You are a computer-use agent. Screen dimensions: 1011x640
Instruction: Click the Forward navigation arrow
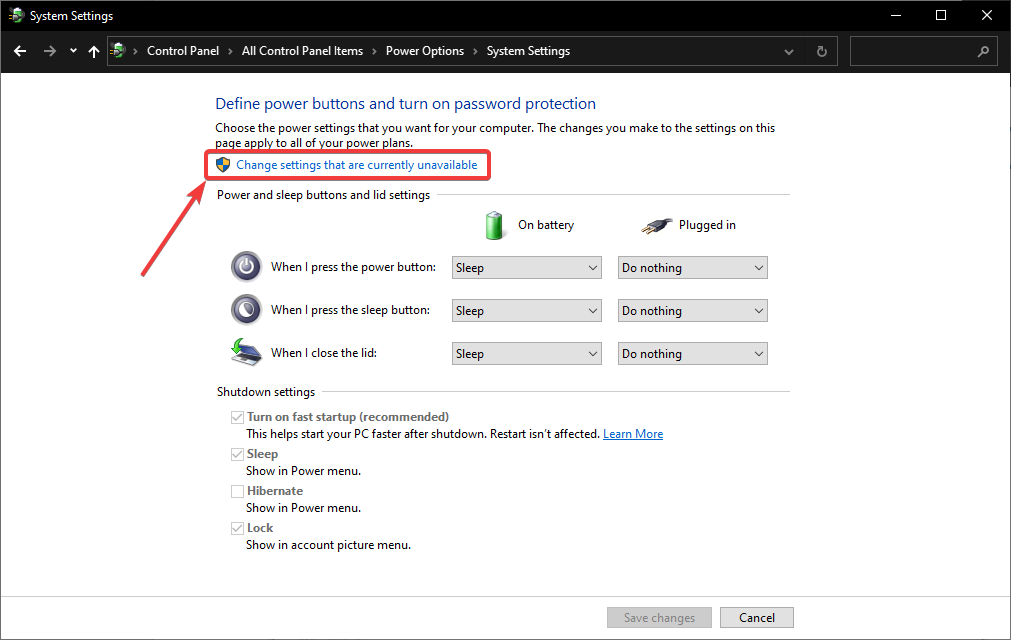coord(49,51)
